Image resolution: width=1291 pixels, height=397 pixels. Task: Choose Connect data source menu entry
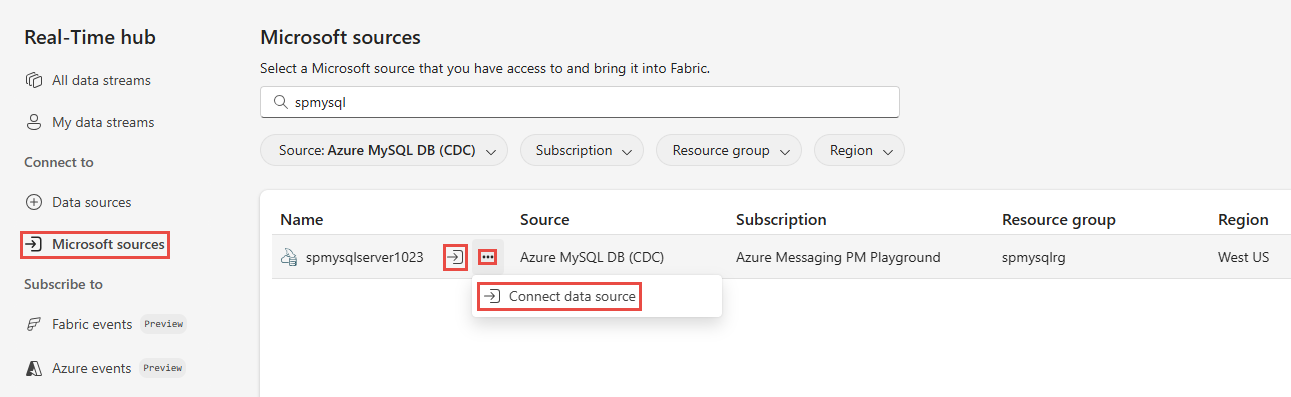(x=559, y=297)
